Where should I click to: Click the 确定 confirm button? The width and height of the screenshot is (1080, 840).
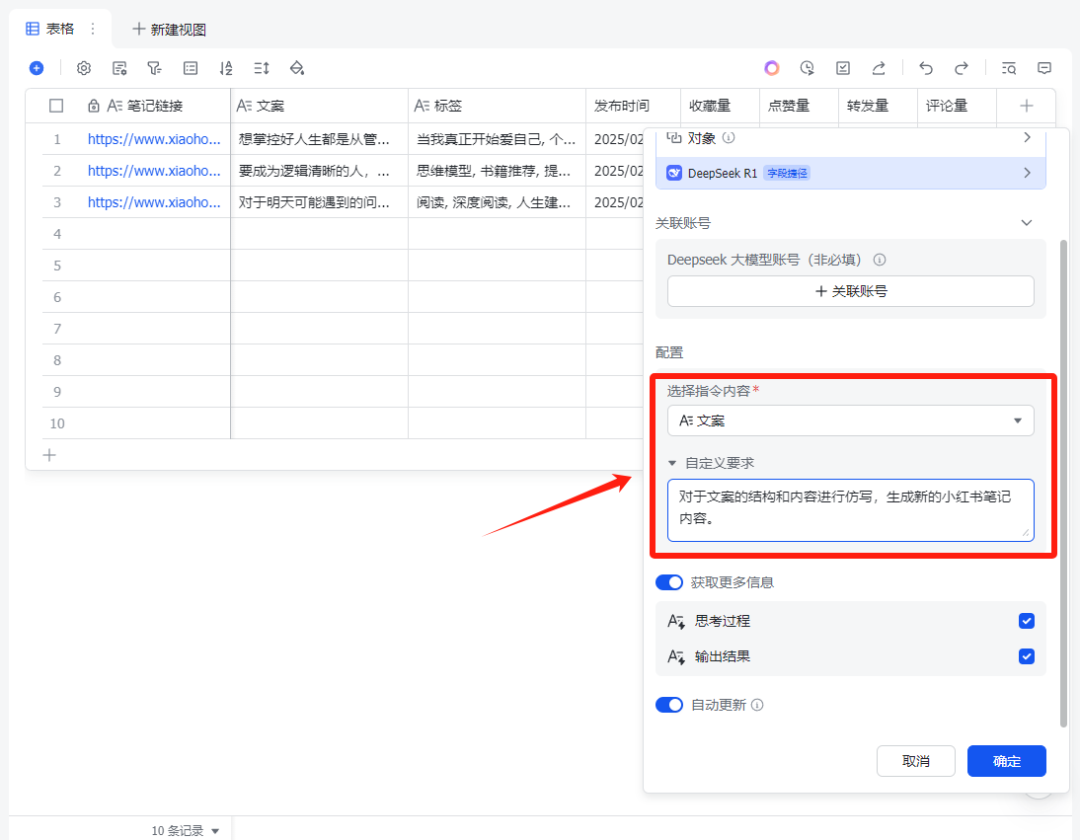click(1006, 761)
